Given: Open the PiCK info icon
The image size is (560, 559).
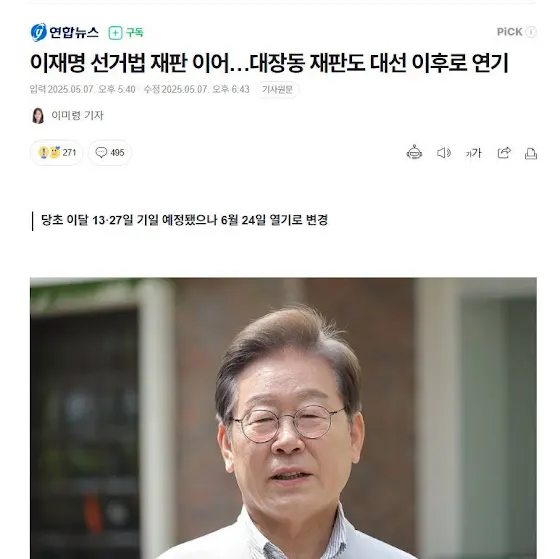Looking at the screenshot, I should 531,32.
